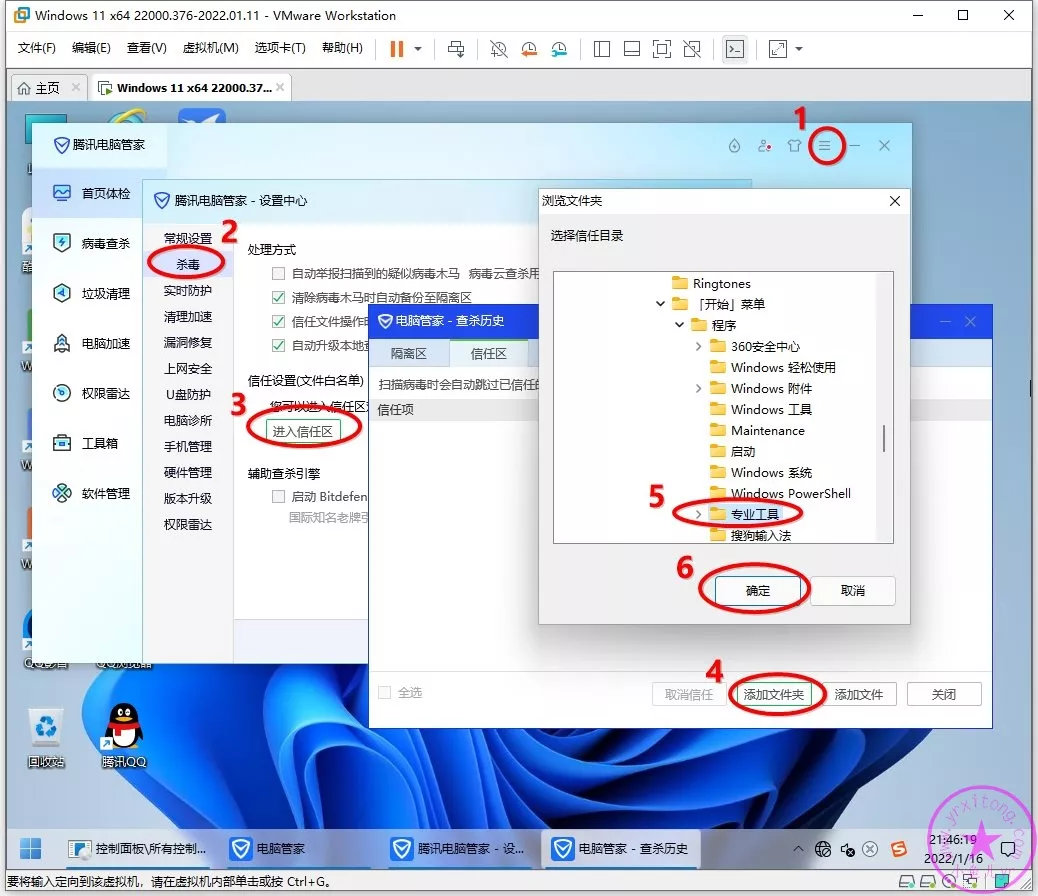Enable the Bitdefender auxiliary engine checkbox
The width and height of the screenshot is (1038, 896).
pos(279,497)
